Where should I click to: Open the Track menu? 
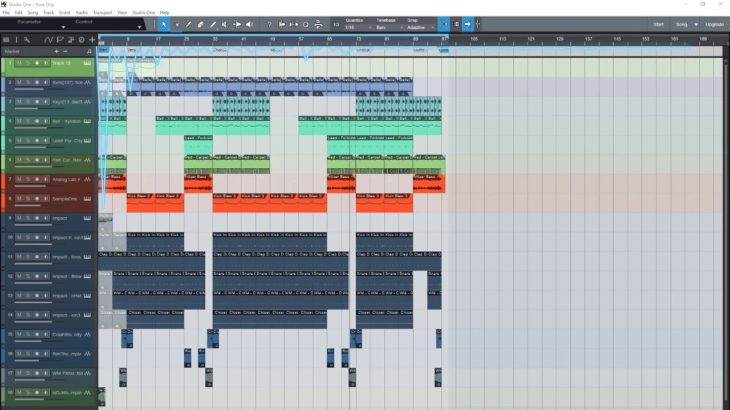tap(48, 13)
